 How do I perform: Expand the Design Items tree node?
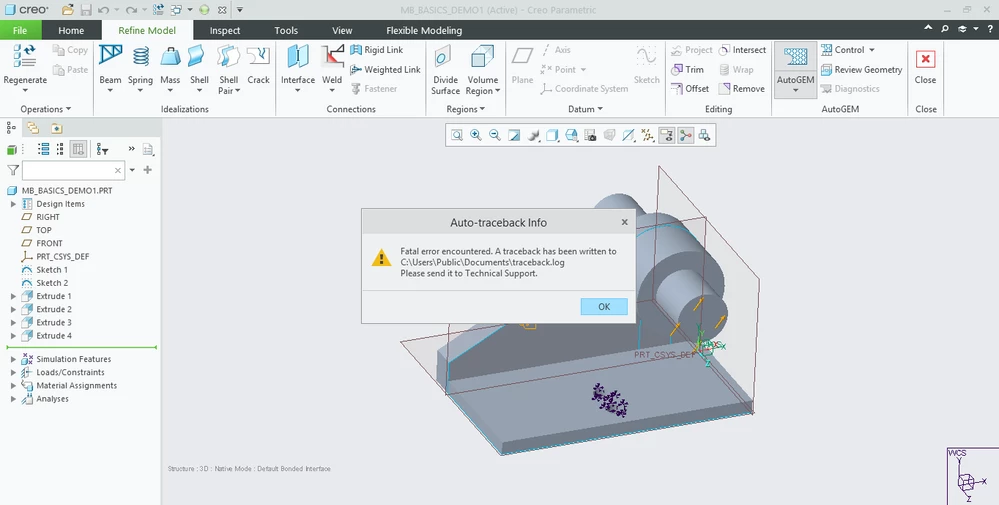click(x=13, y=204)
